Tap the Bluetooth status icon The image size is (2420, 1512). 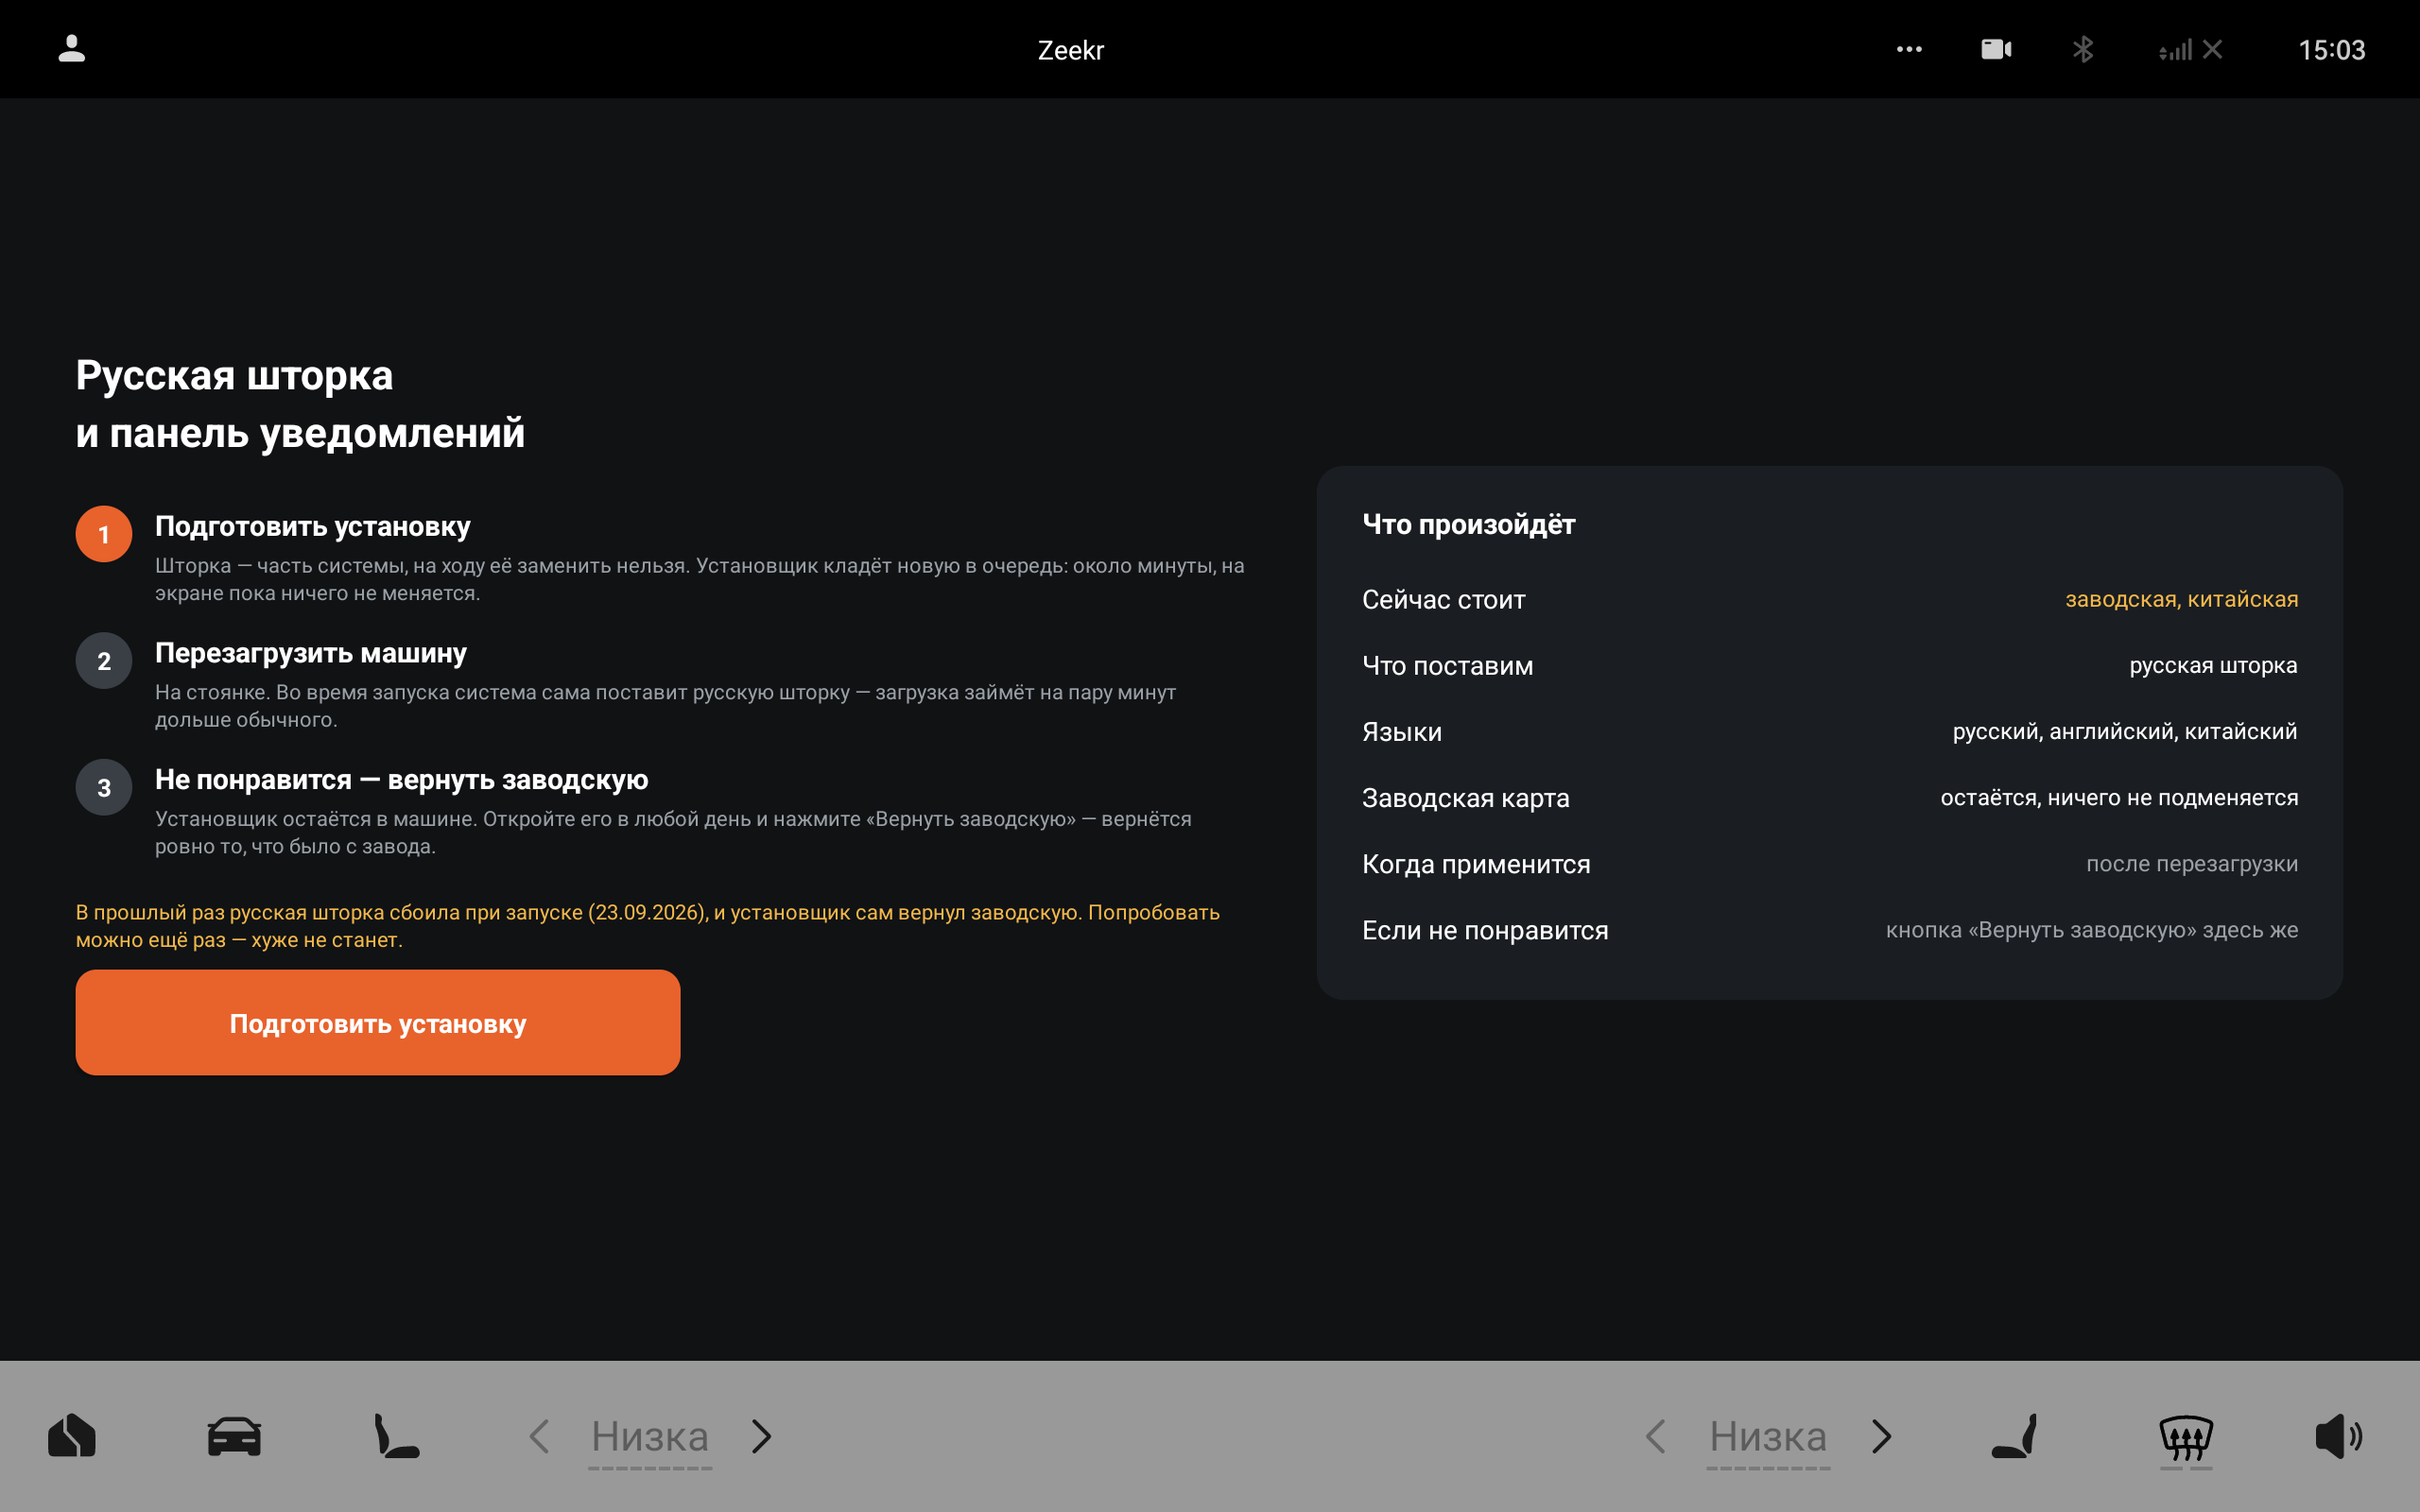[2083, 49]
